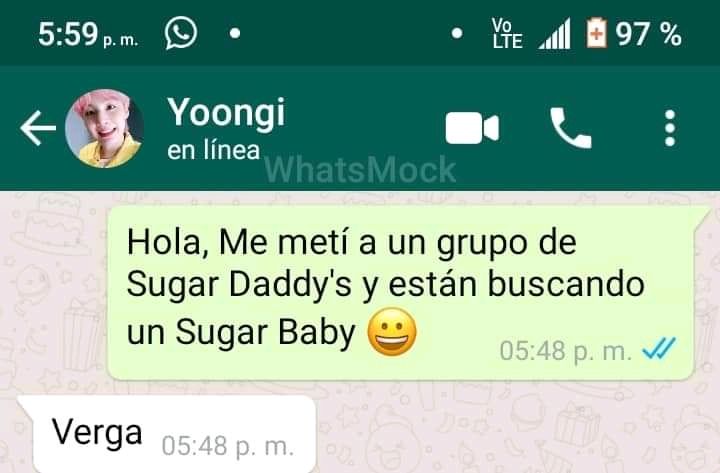This screenshot has width=720, height=473.
Task: Open Yoongi's profile picture
Action: tap(105, 128)
